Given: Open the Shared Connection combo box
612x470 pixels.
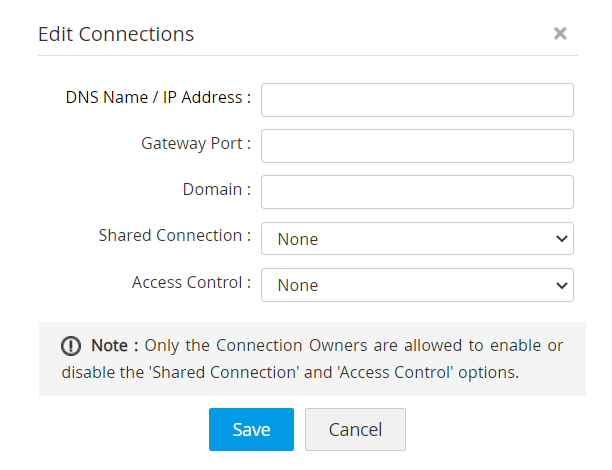Looking at the screenshot, I should coord(417,239).
